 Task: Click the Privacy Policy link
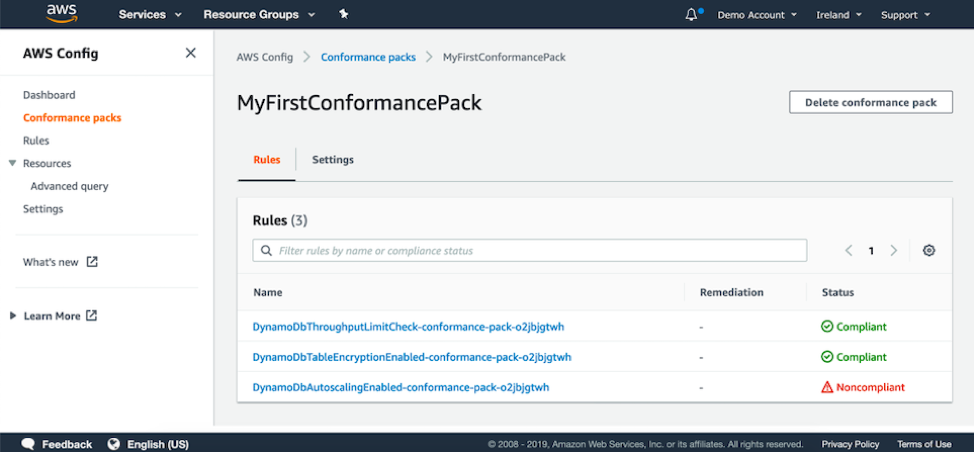850,444
